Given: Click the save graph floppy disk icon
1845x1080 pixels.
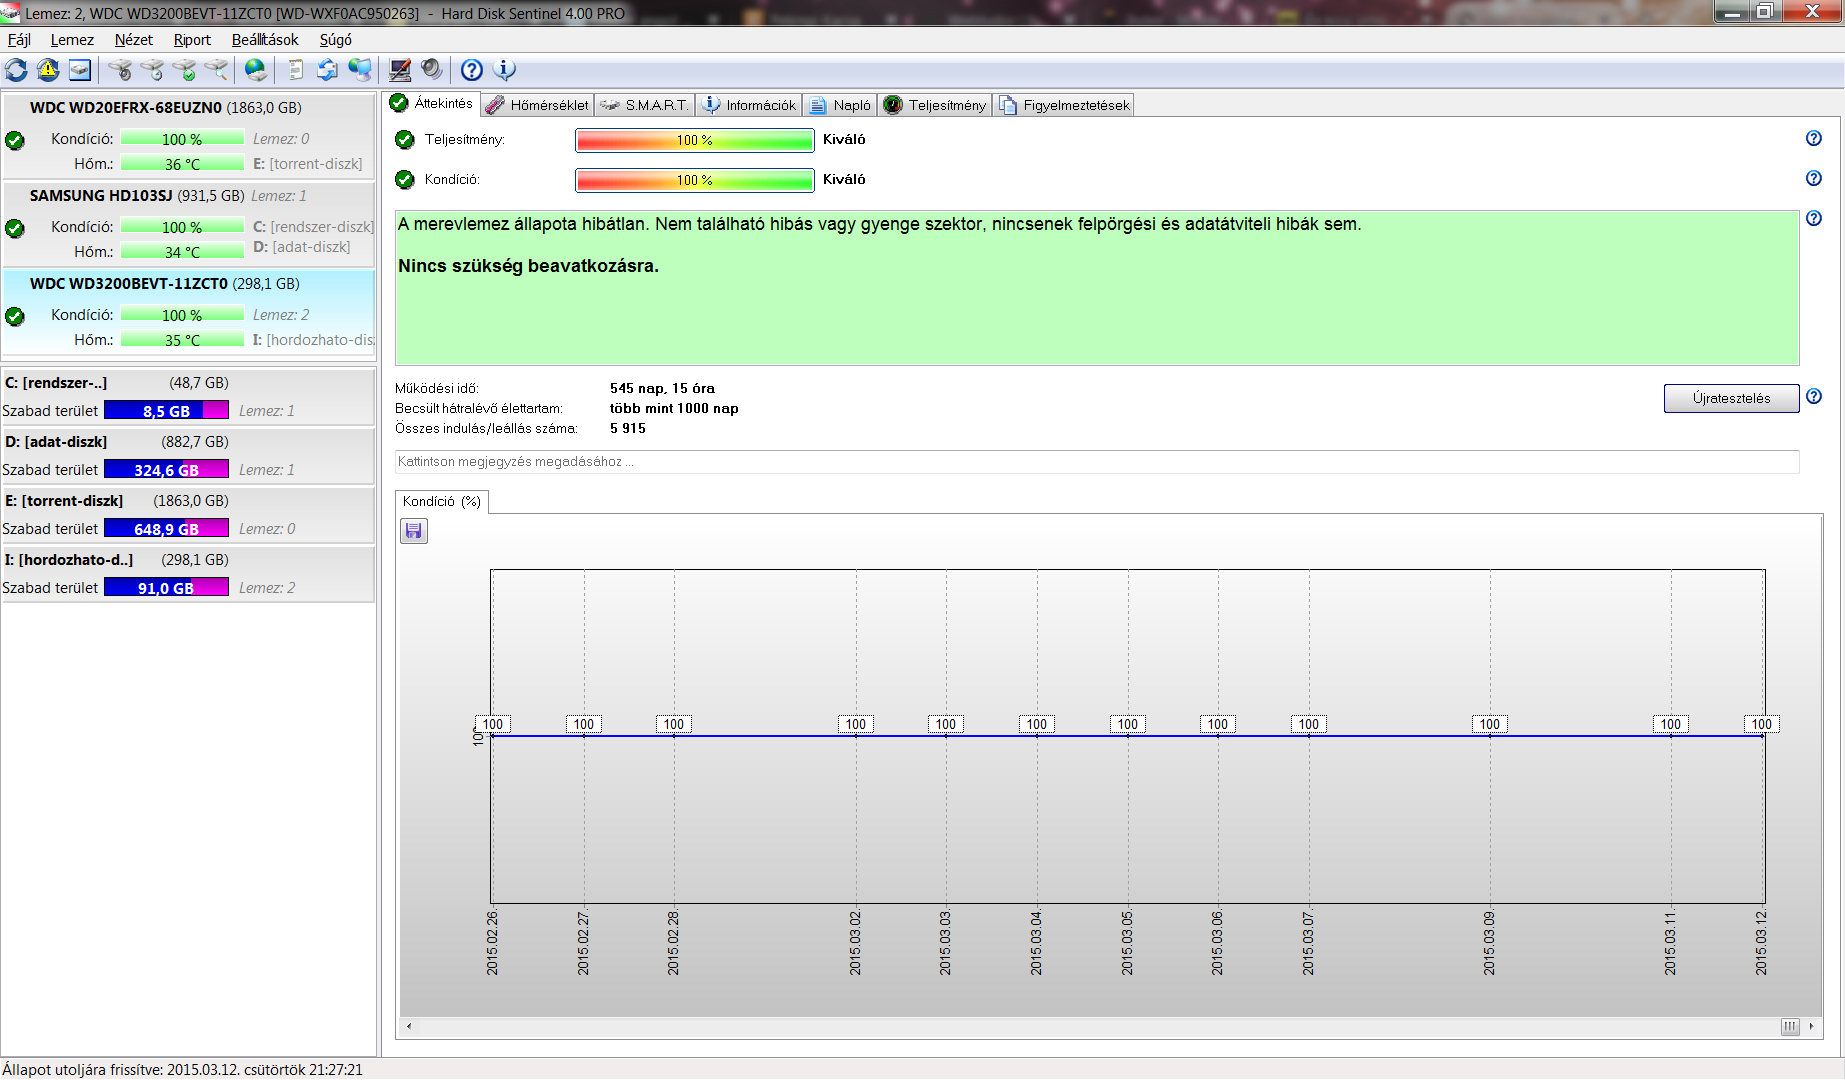Looking at the screenshot, I should [414, 531].
